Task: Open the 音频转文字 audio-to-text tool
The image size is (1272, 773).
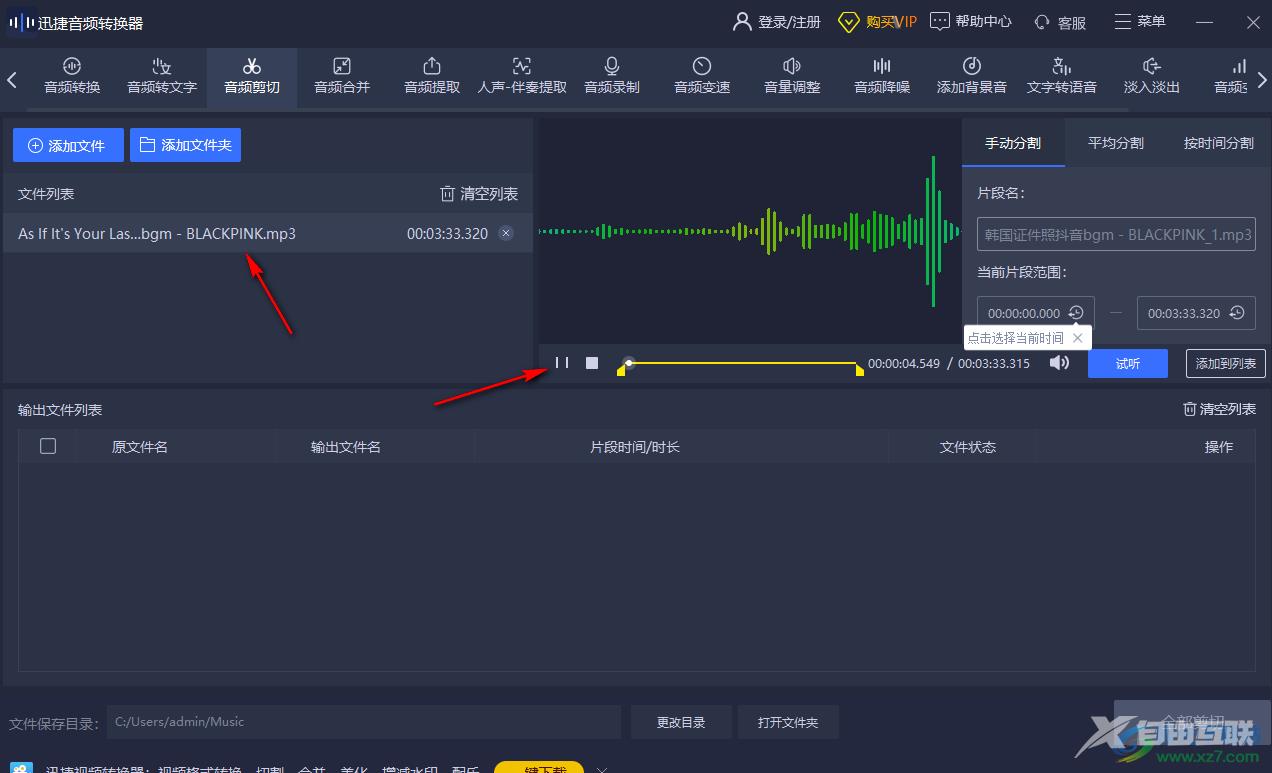Action: coord(162,77)
